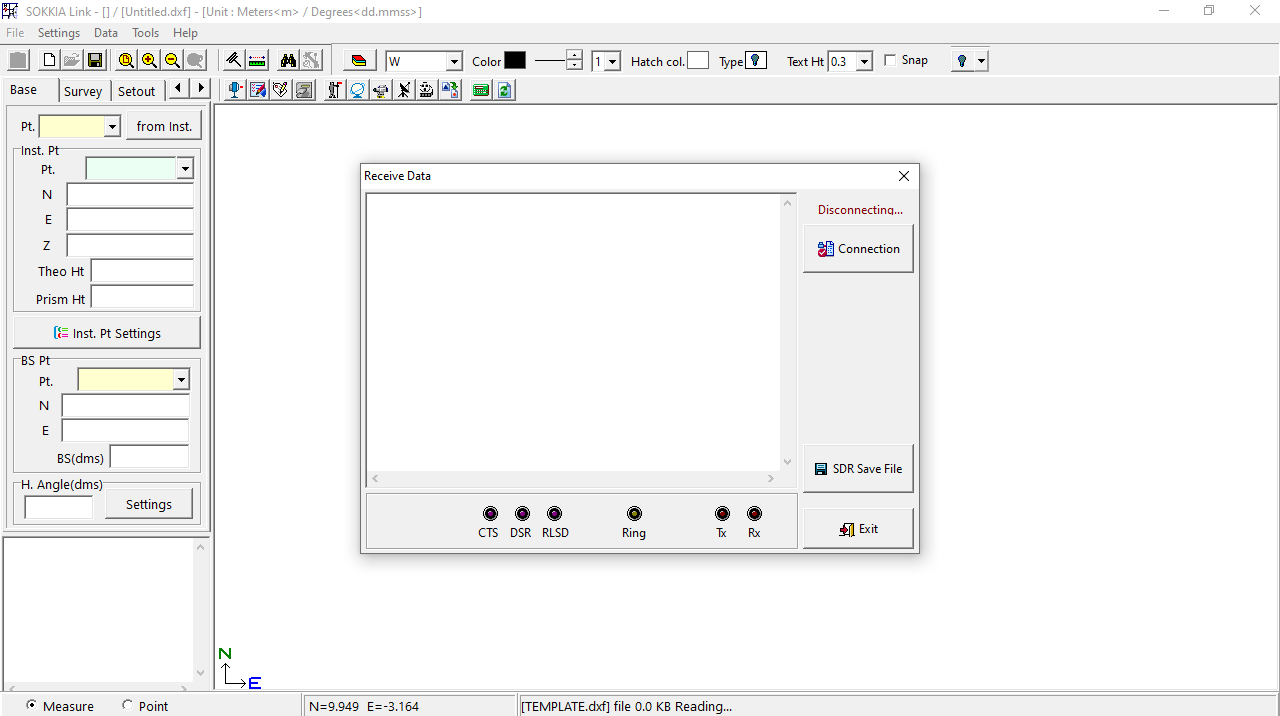
Task: Click the Open folder icon
Action: pos(72,60)
